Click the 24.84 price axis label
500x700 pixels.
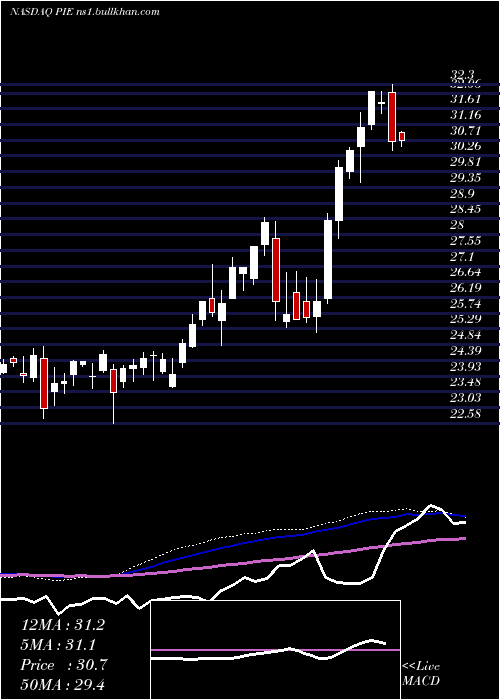465,335
